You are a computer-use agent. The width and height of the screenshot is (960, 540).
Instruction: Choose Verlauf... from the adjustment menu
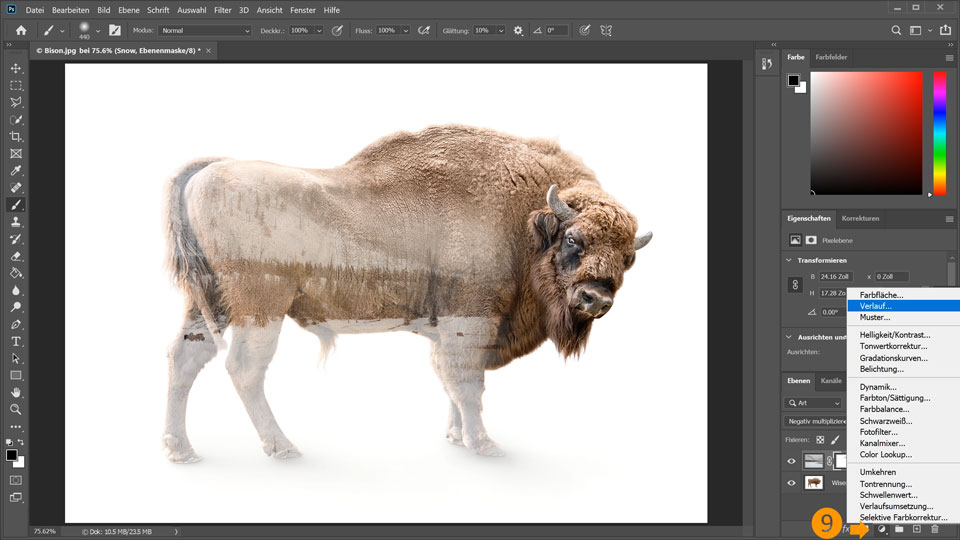[875, 306]
